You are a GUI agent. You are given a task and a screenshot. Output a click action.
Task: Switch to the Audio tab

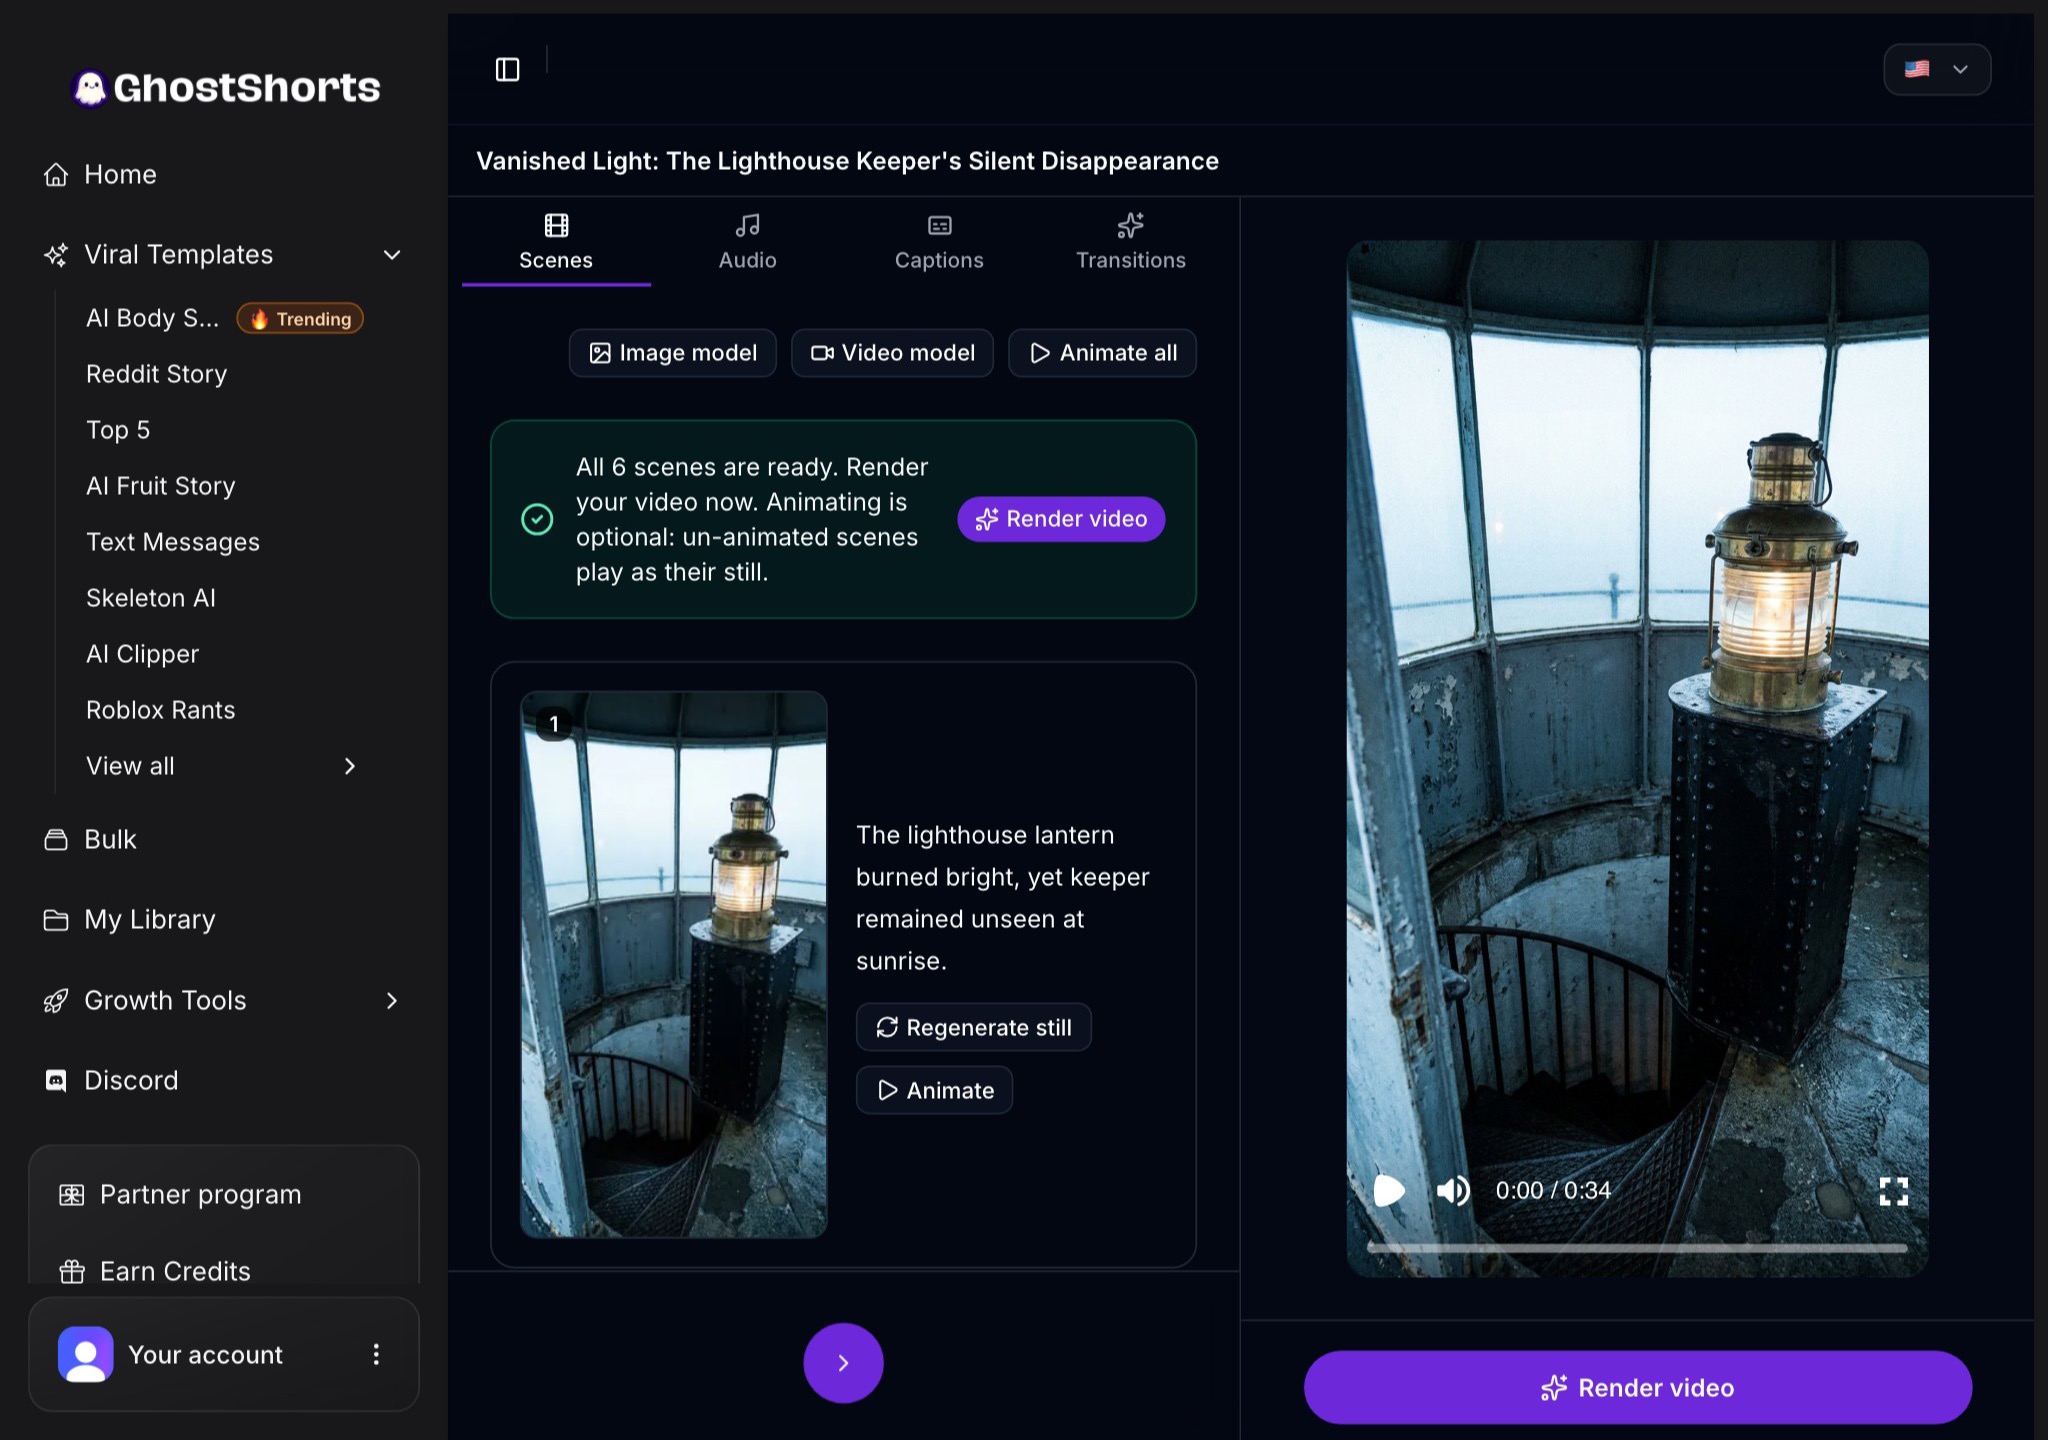[748, 243]
